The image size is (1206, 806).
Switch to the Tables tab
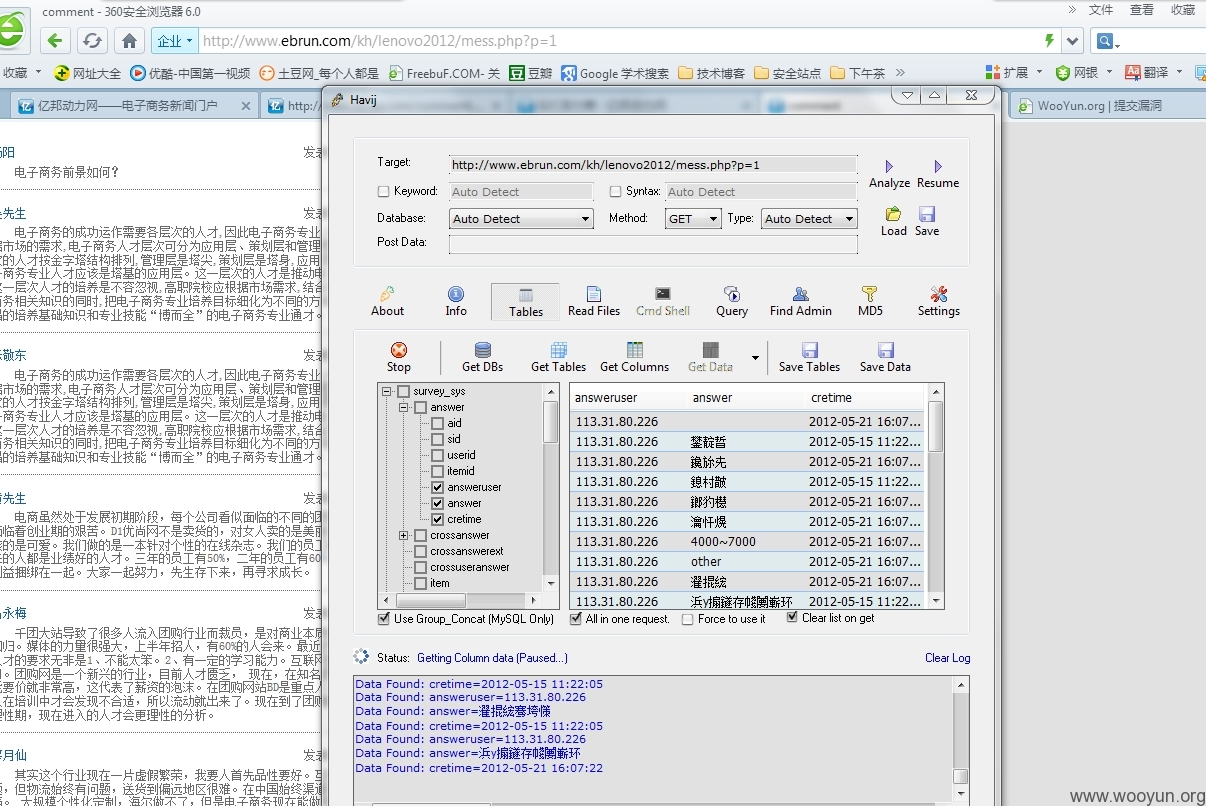coord(526,301)
